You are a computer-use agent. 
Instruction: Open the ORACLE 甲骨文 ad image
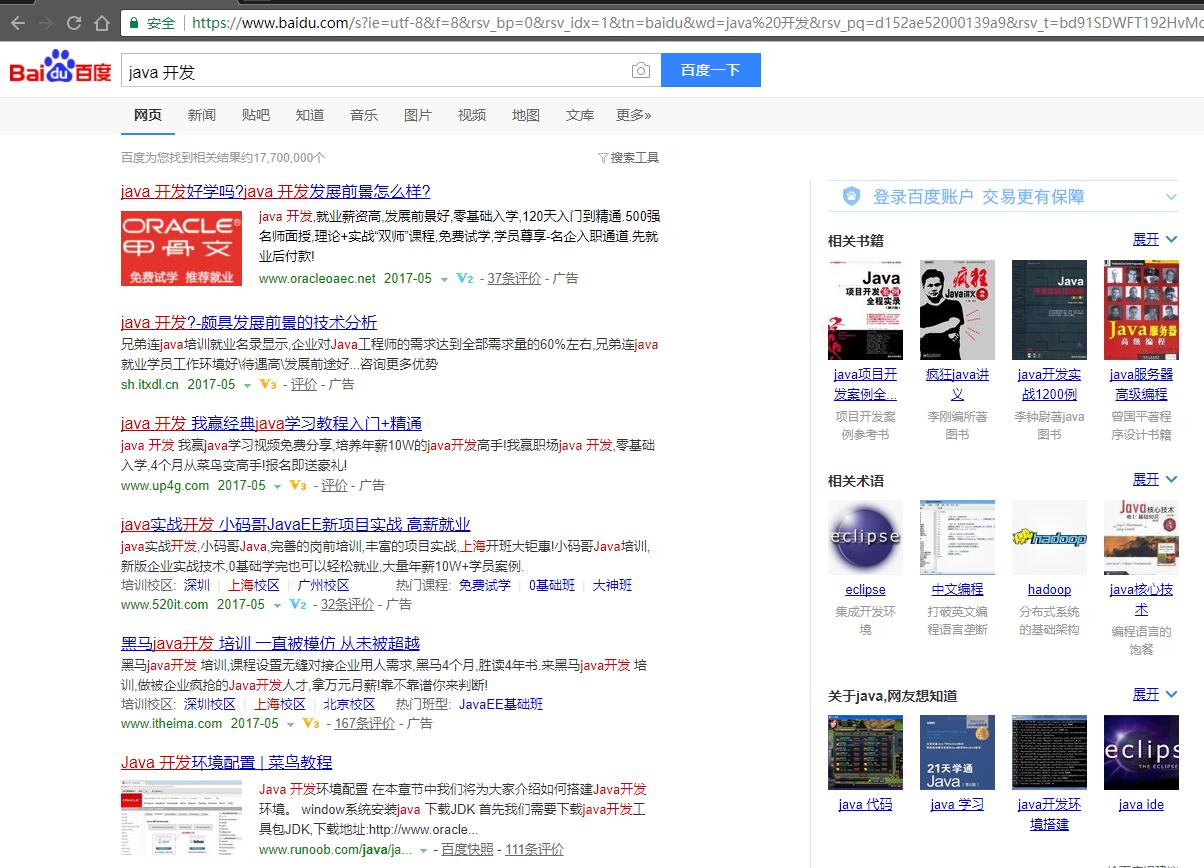[181, 248]
